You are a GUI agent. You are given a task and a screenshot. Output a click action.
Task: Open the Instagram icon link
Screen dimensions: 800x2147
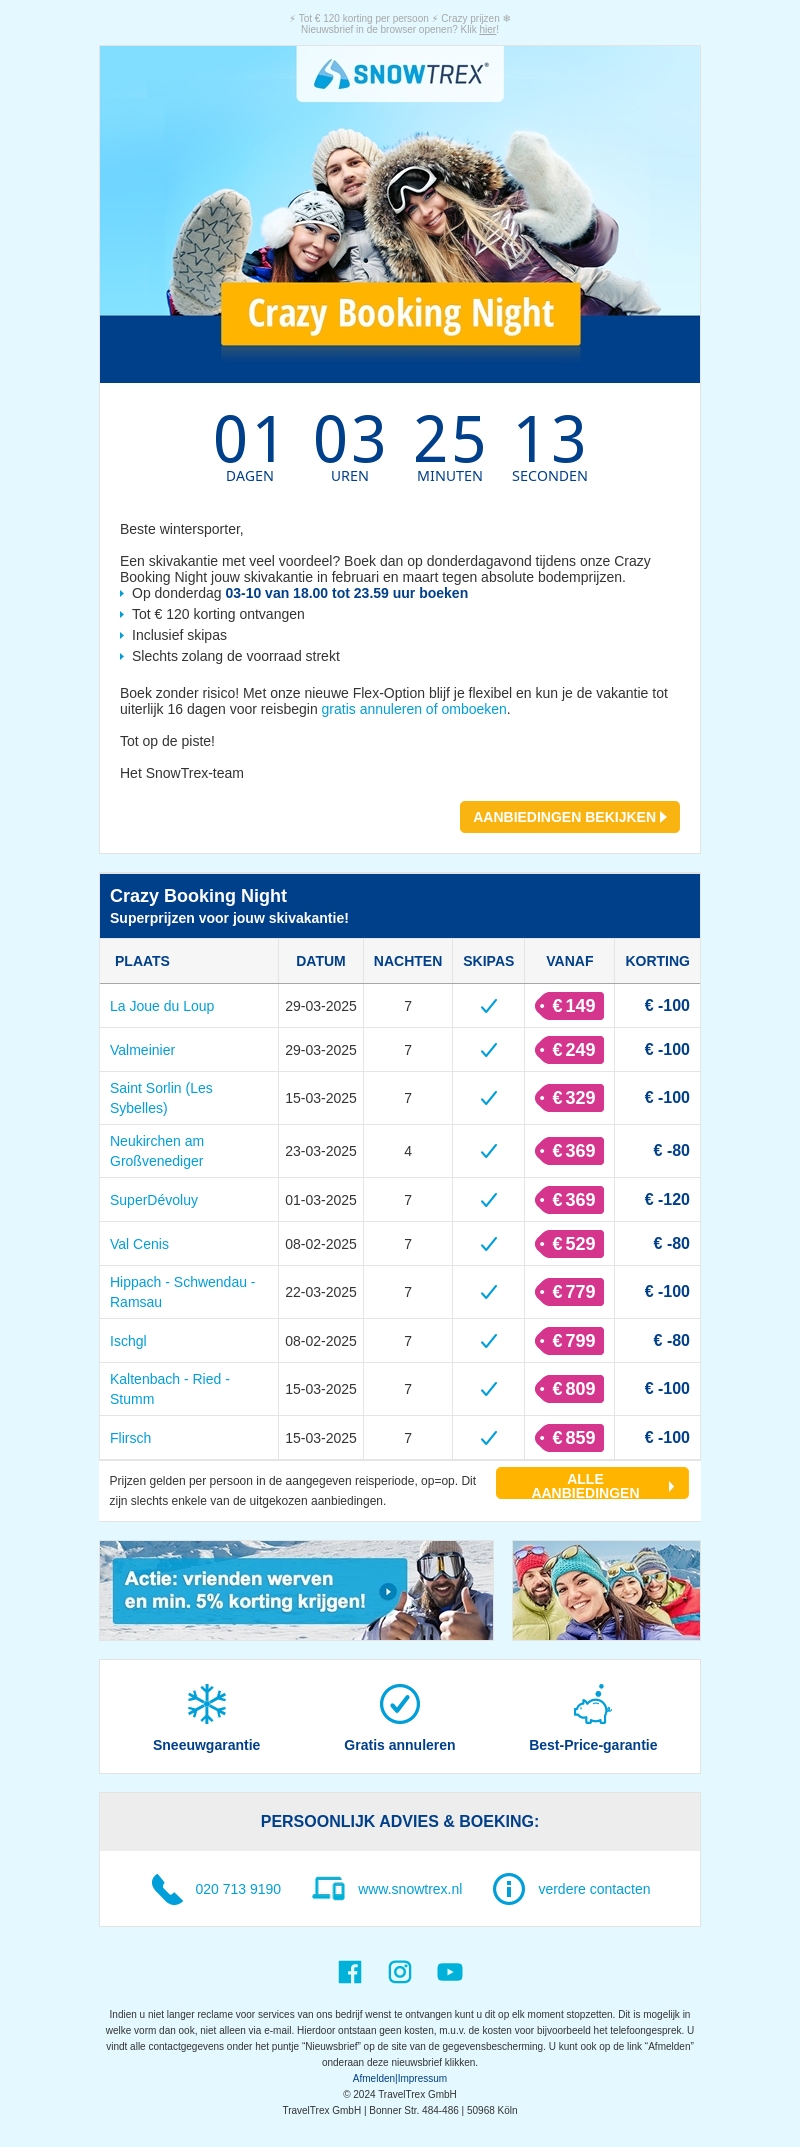(400, 1971)
